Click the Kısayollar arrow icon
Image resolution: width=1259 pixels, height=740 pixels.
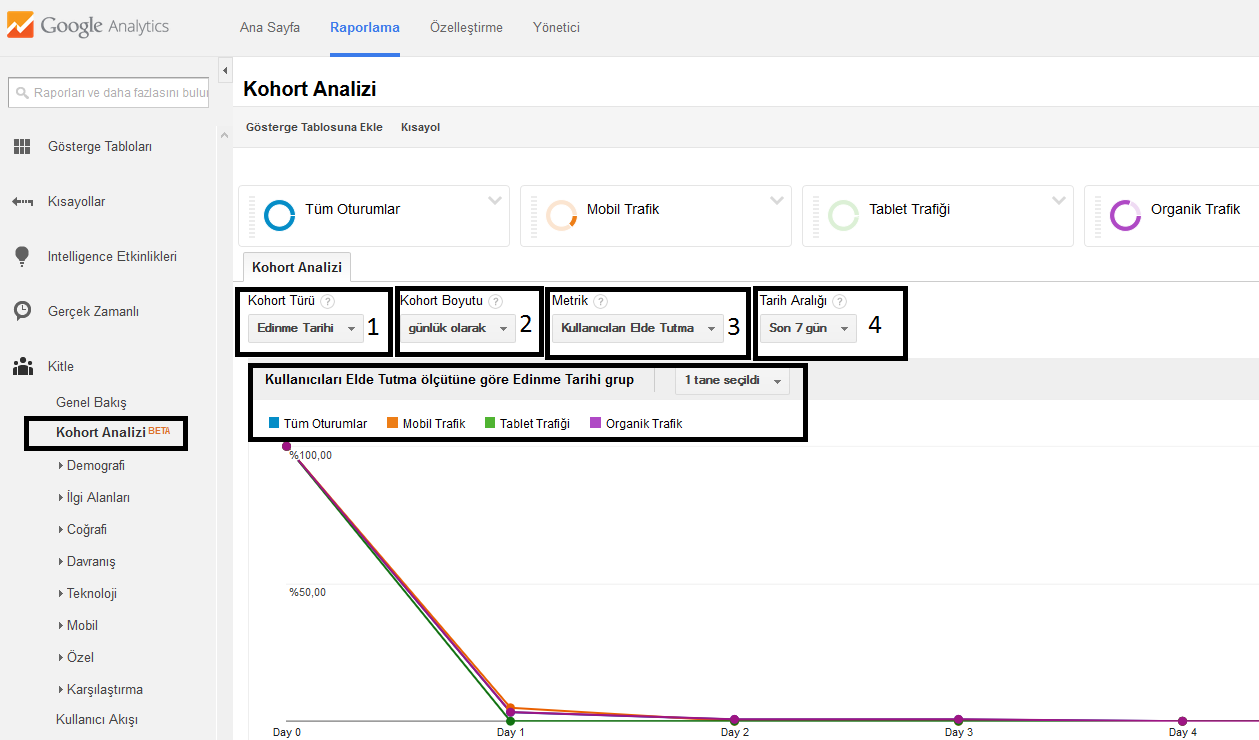coord(22,202)
